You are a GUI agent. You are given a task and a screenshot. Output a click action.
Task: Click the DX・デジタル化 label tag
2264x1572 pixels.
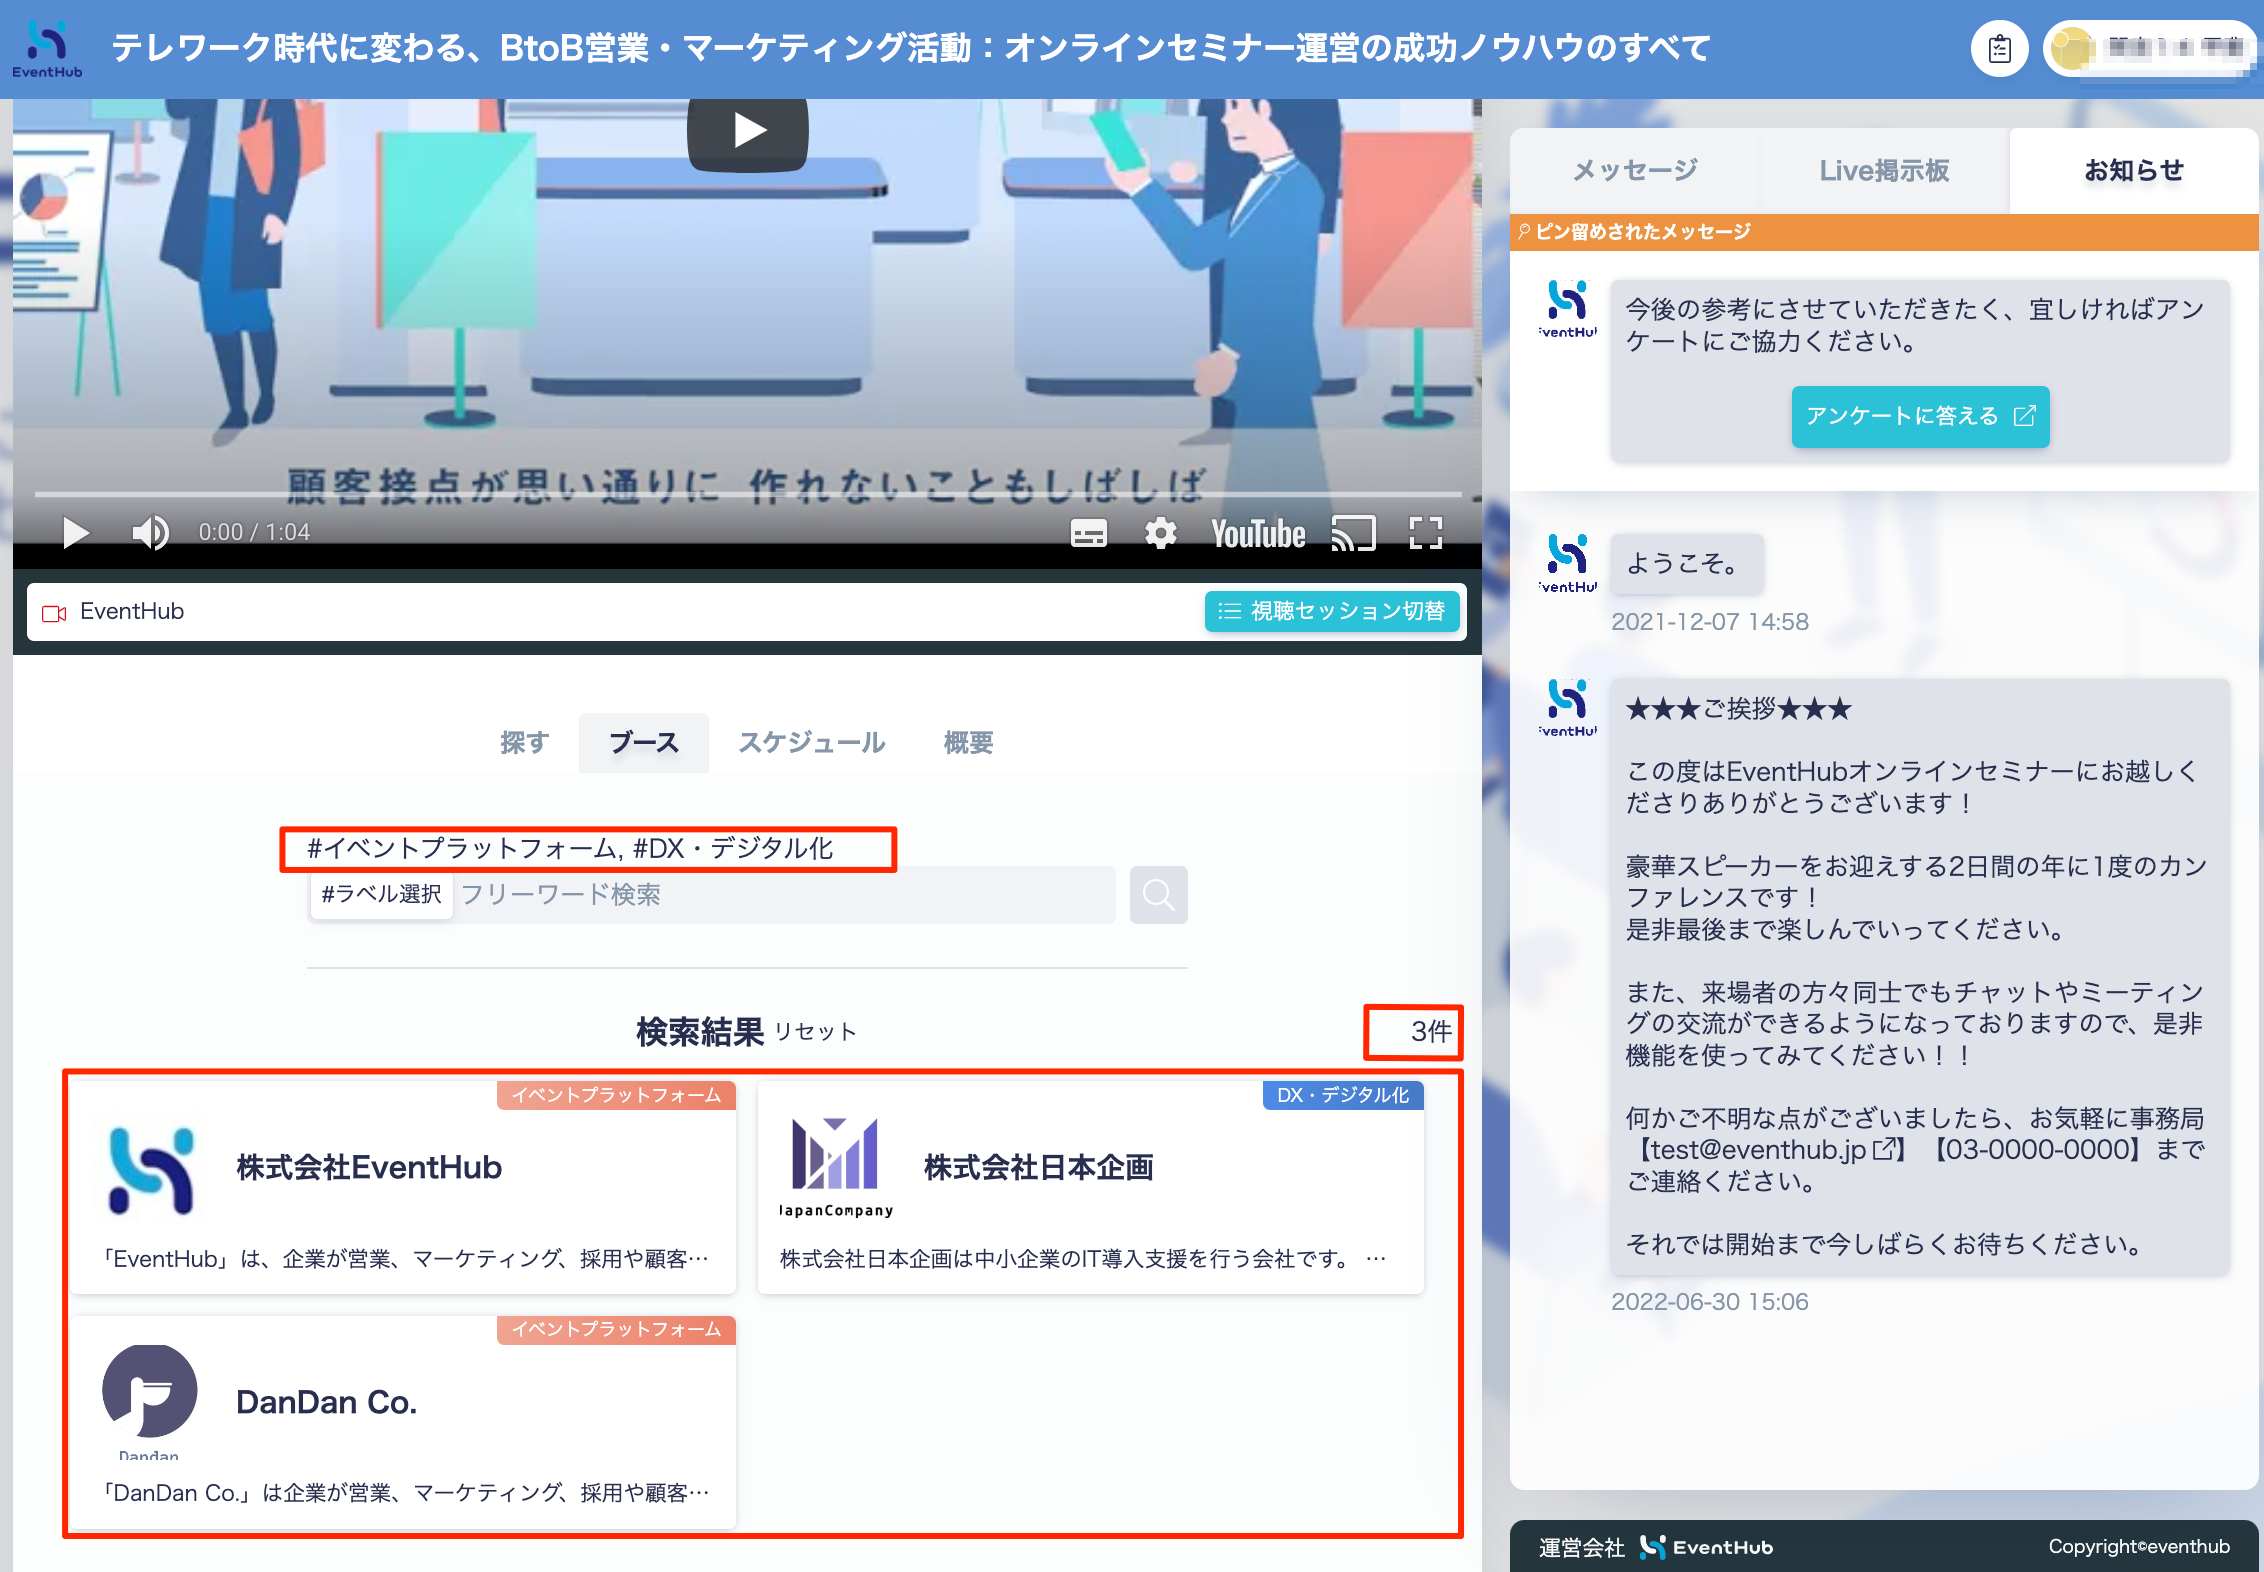pyautogui.click(x=1343, y=1095)
